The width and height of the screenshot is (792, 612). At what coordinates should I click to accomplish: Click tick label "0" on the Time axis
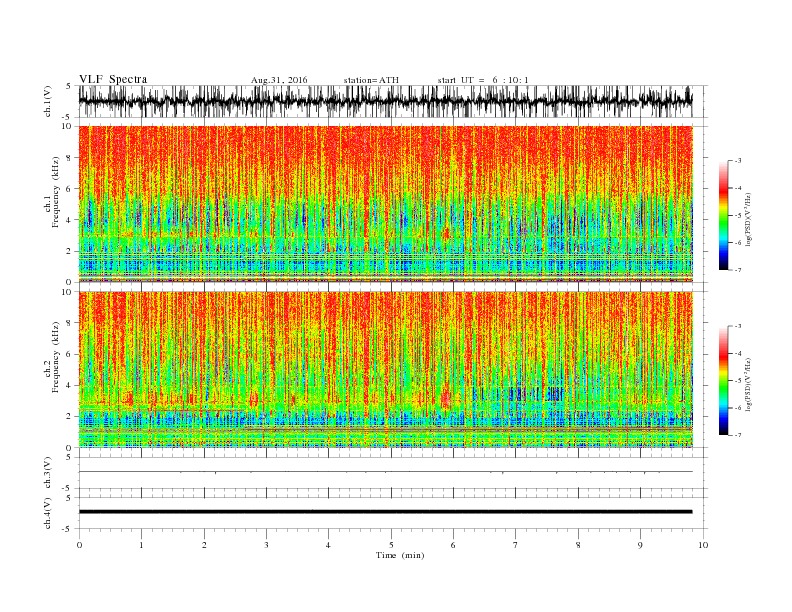(79, 545)
